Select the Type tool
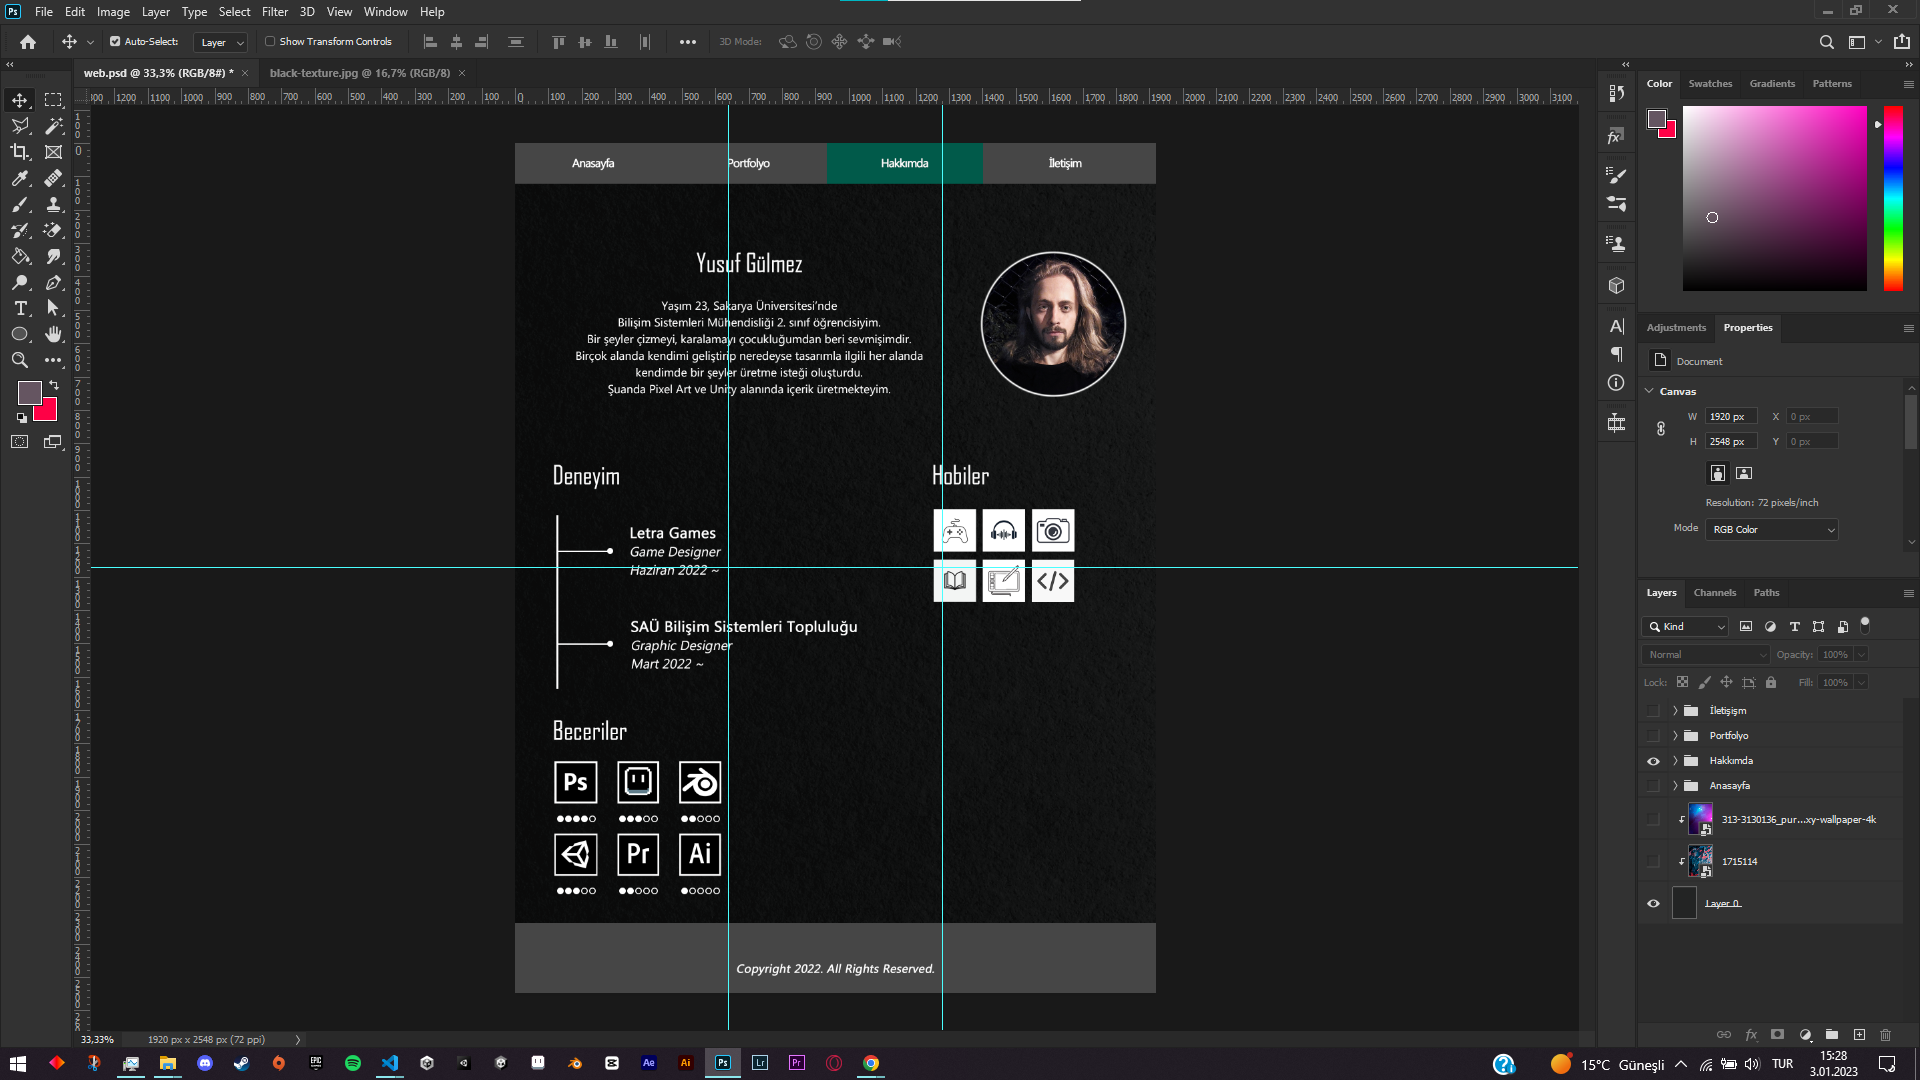Image resolution: width=1920 pixels, height=1080 pixels. [x=20, y=309]
